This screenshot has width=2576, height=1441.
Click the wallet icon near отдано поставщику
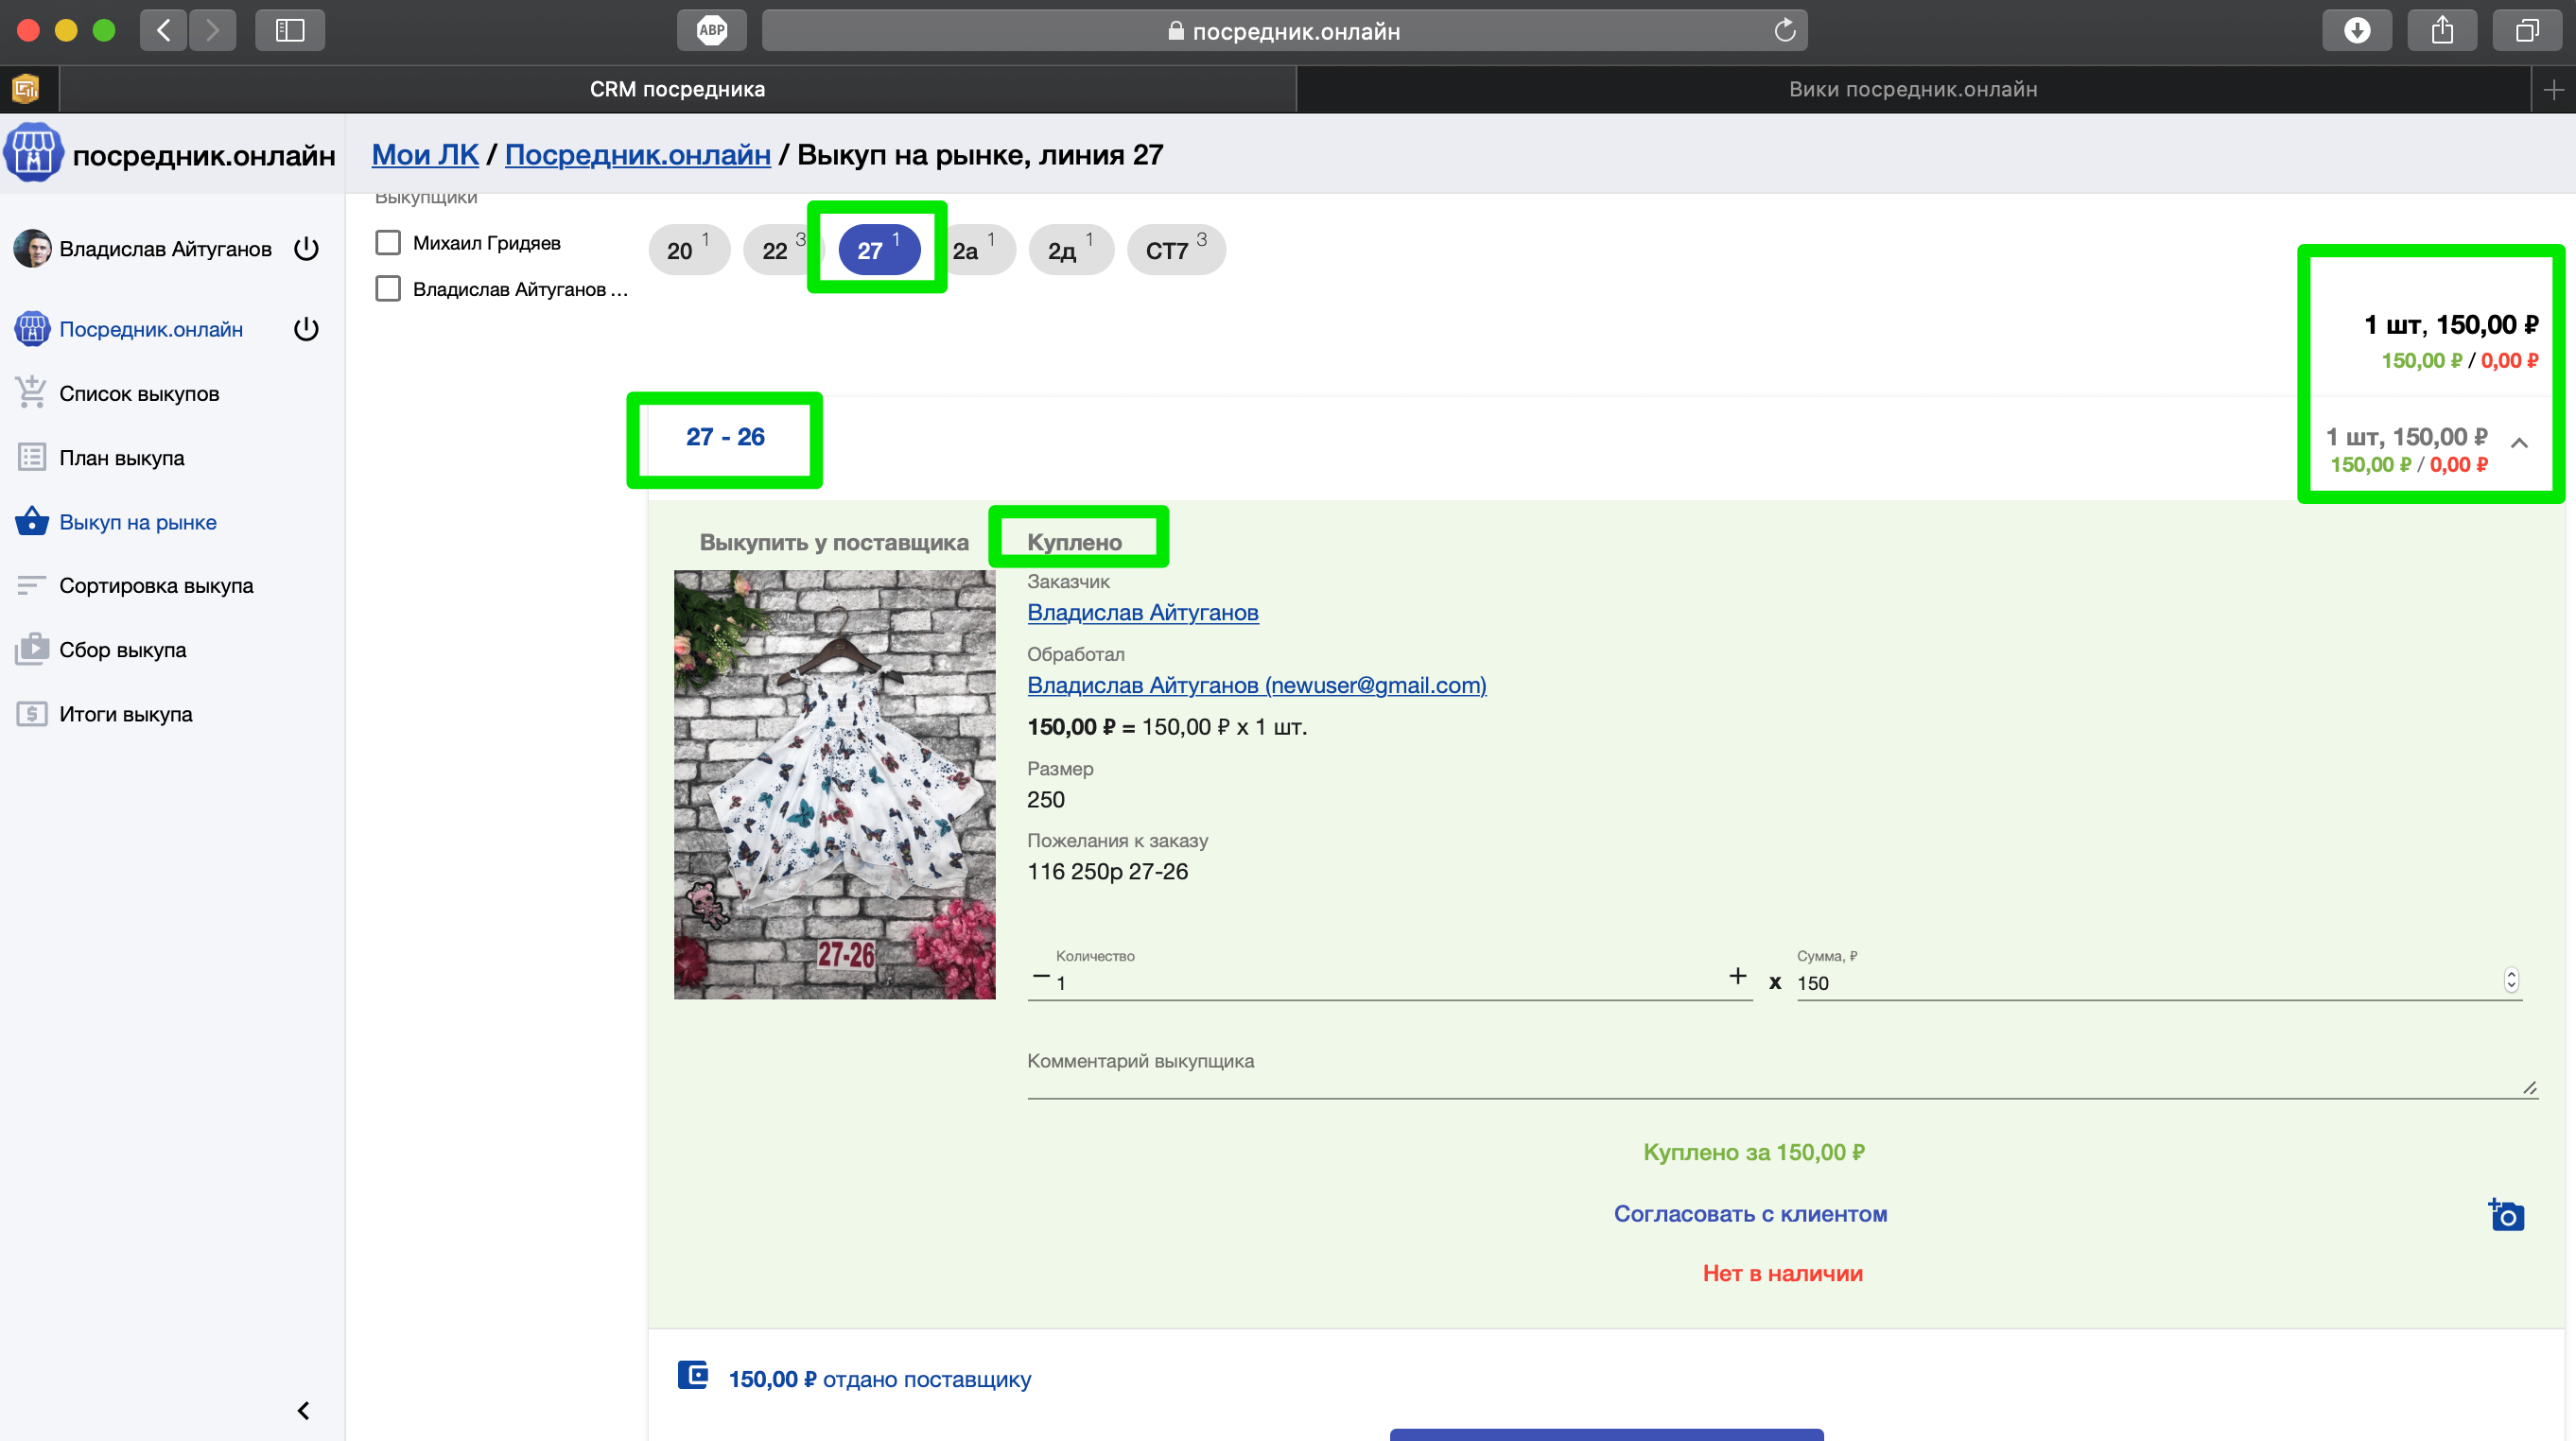[692, 1376]
